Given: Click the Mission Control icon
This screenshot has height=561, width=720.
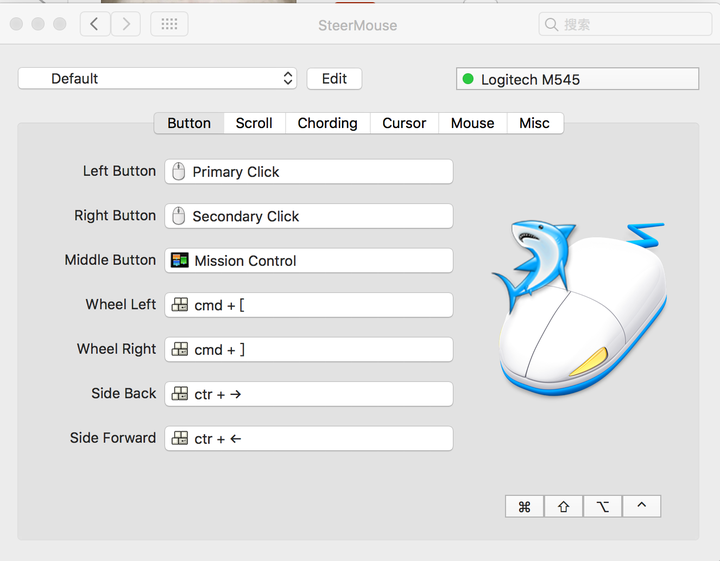Looking at the screenshot, I should click(x=180, y=260).
